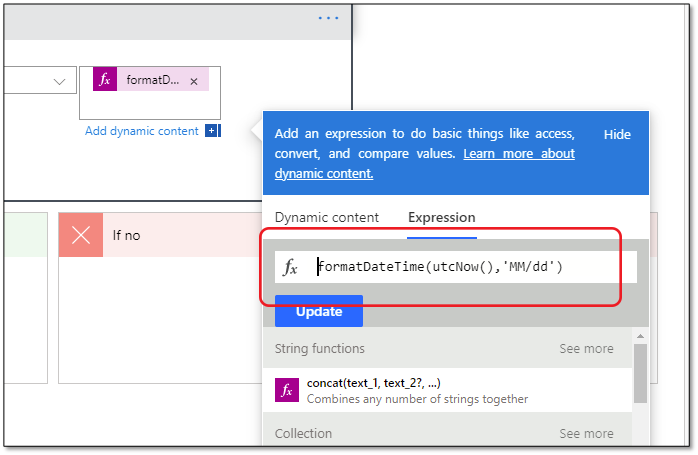The height and width of the screenshot is (455, 698).
Task: Hide the expression help banner
Action: 617,134
